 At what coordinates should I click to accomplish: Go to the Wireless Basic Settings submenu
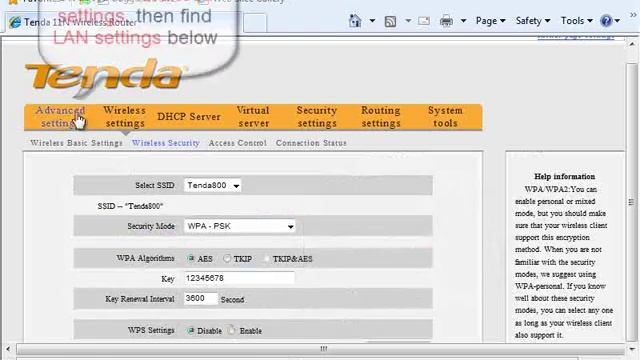click(76, 143)
